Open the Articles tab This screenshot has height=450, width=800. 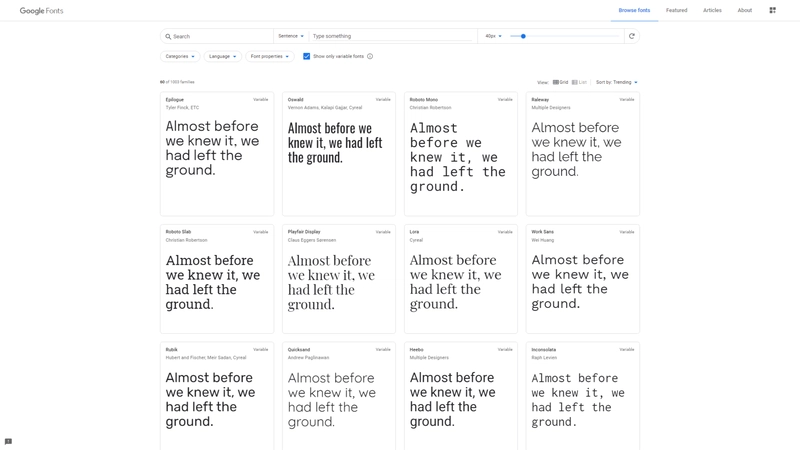712,10
